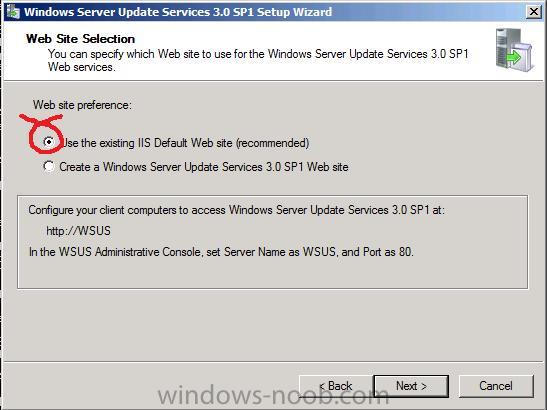547x410 pixels.
Task: Choose the Create a WSUS Web site radio button
Action: click(x=49, y=166)
